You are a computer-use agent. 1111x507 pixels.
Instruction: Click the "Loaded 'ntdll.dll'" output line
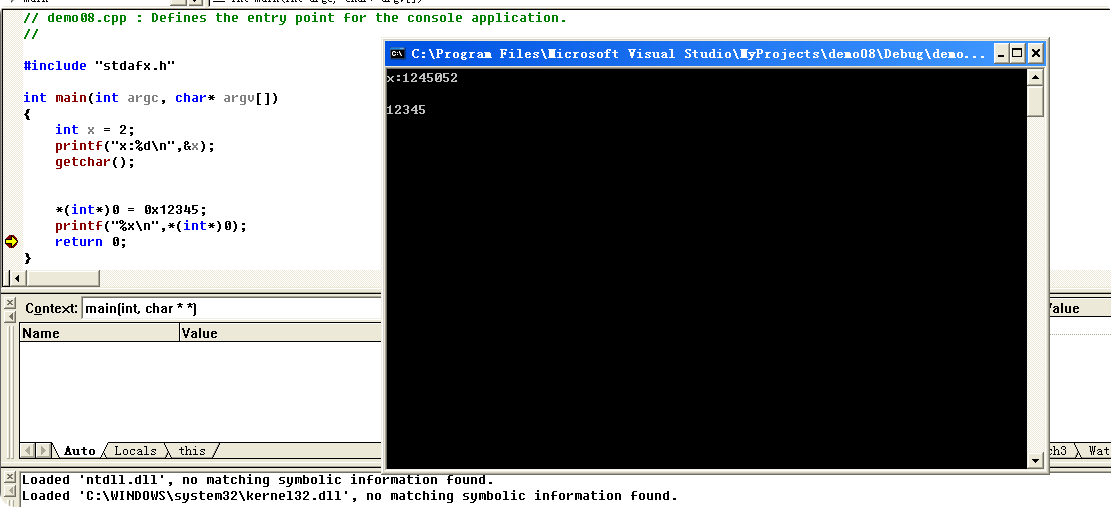tap(258, 479)
